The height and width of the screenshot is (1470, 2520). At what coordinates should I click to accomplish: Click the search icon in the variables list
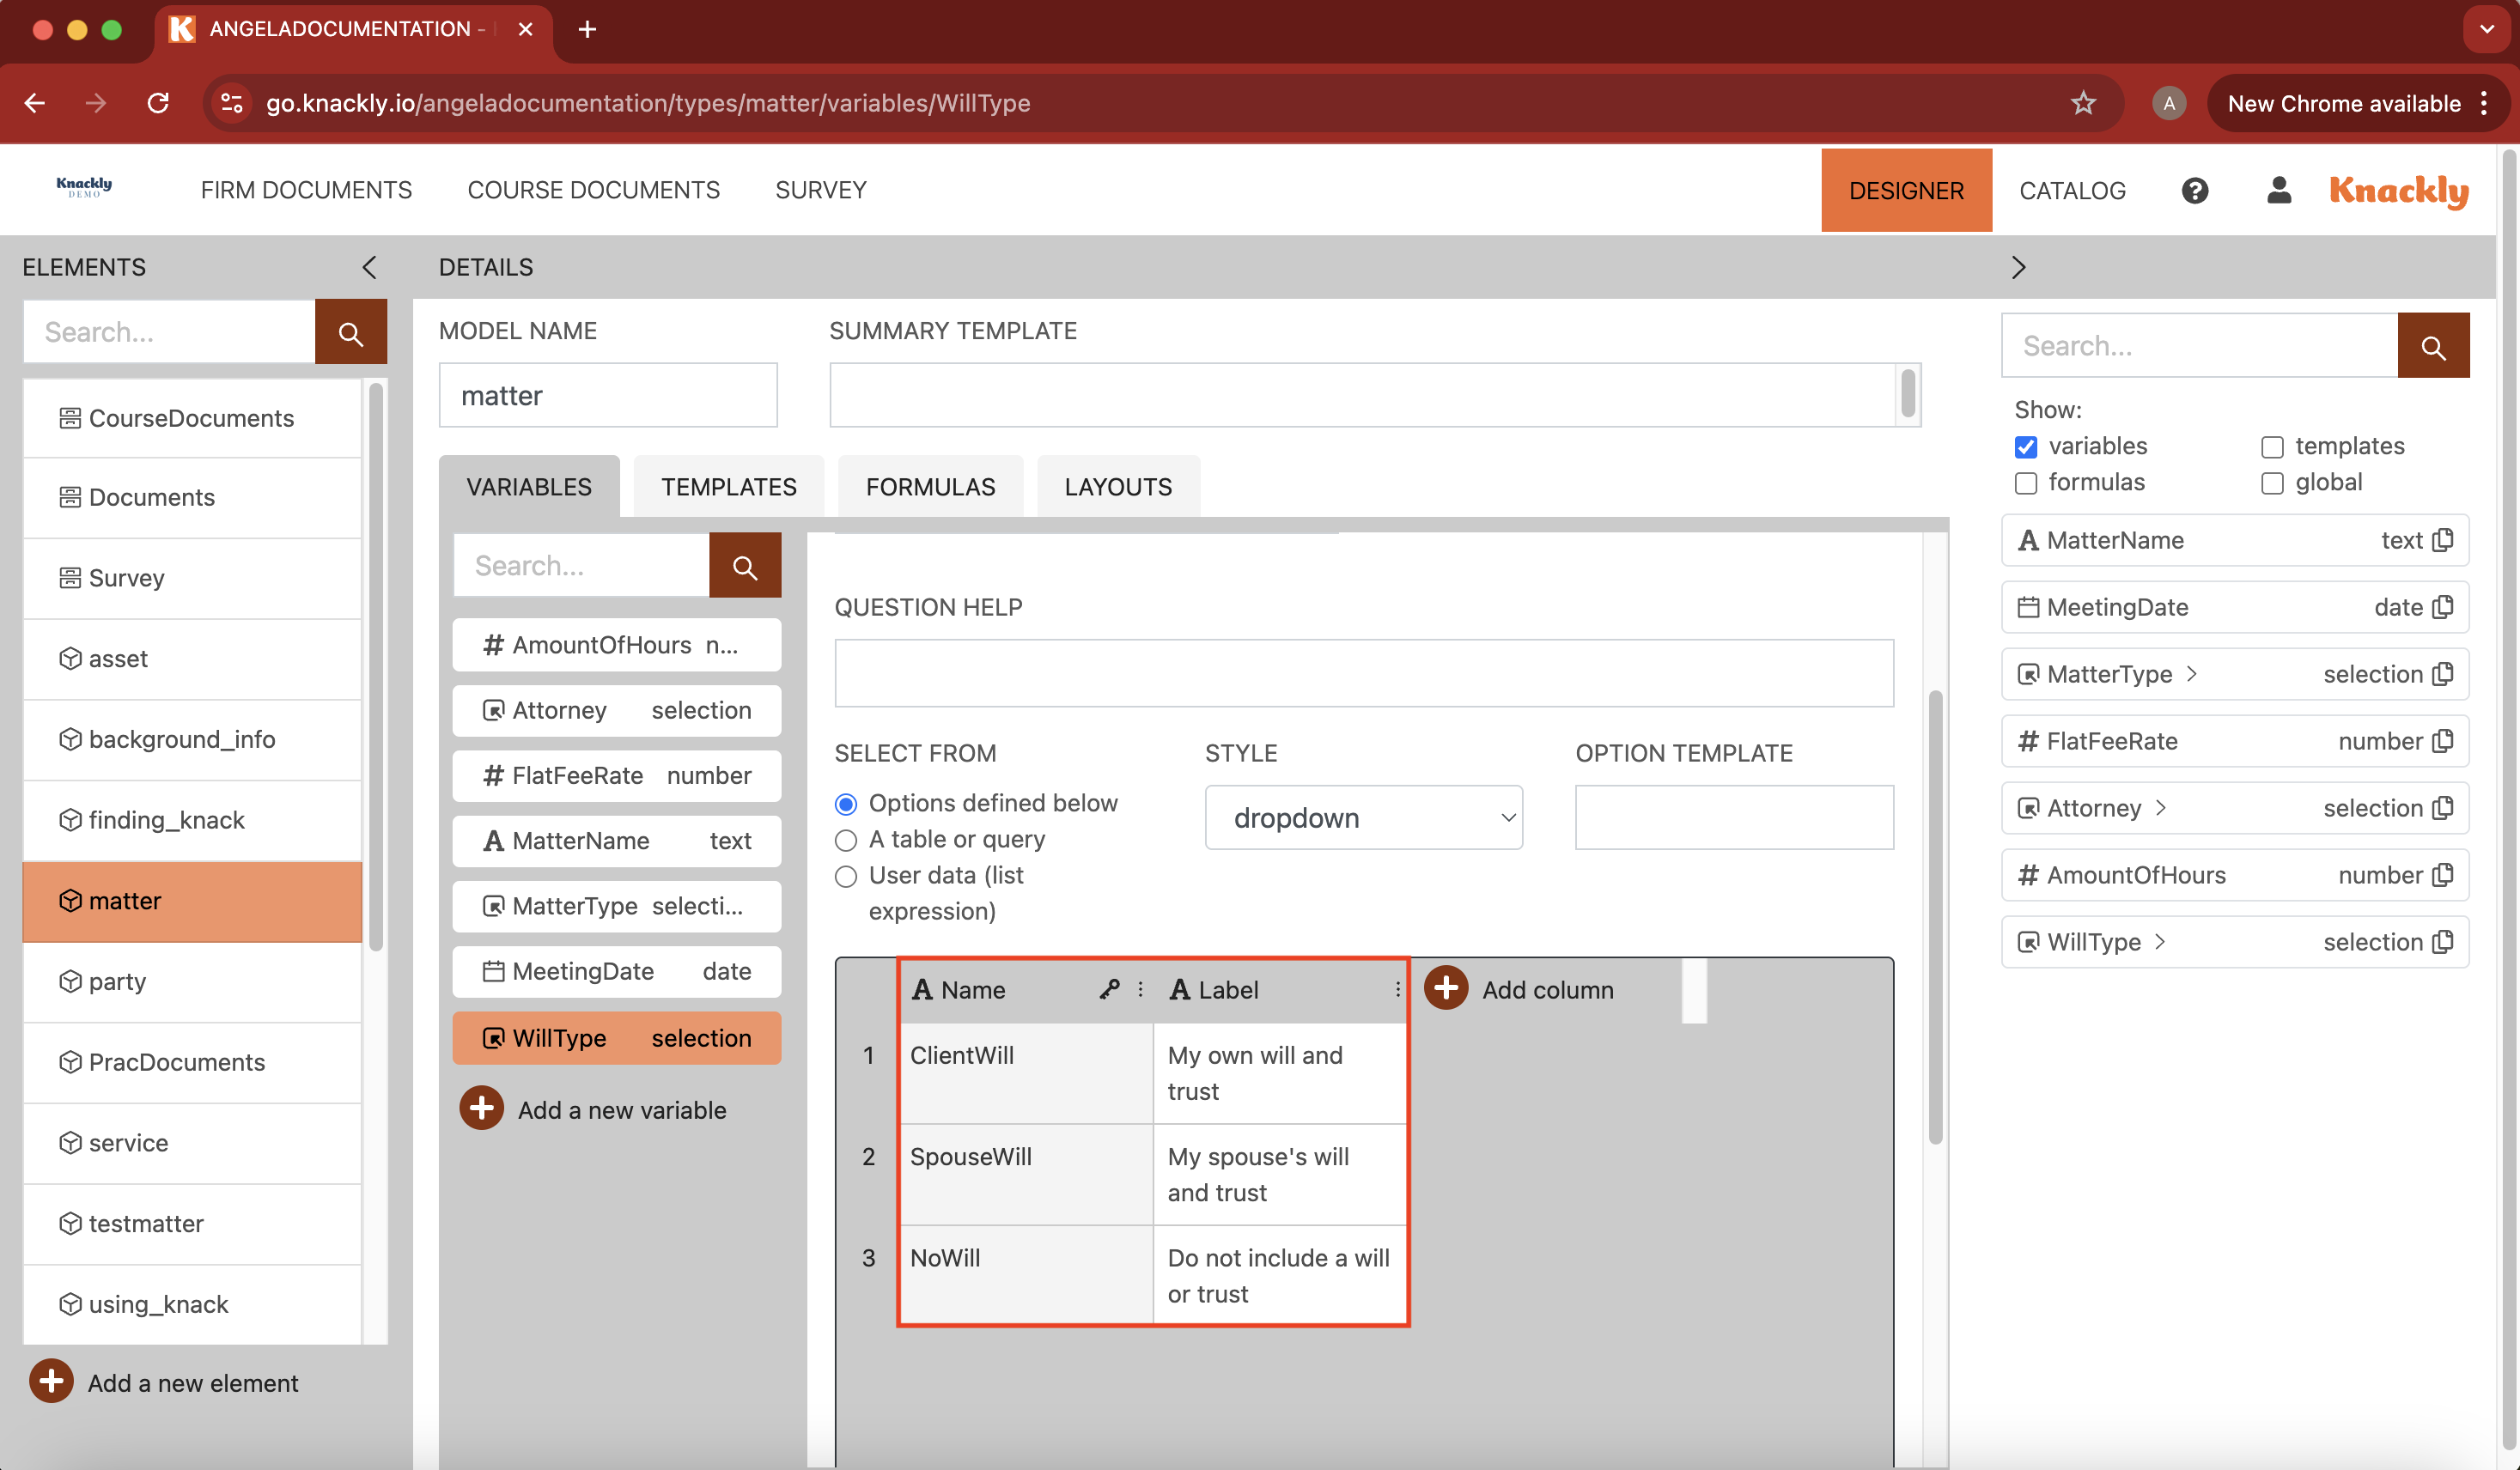pyautogui.click(x=744, y=565)
